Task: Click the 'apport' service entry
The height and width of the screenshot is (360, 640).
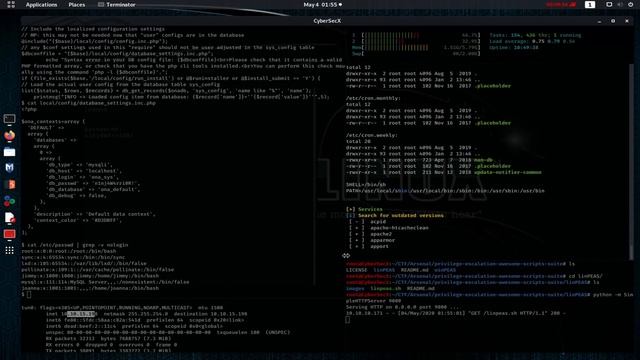Action: point(379,246)
